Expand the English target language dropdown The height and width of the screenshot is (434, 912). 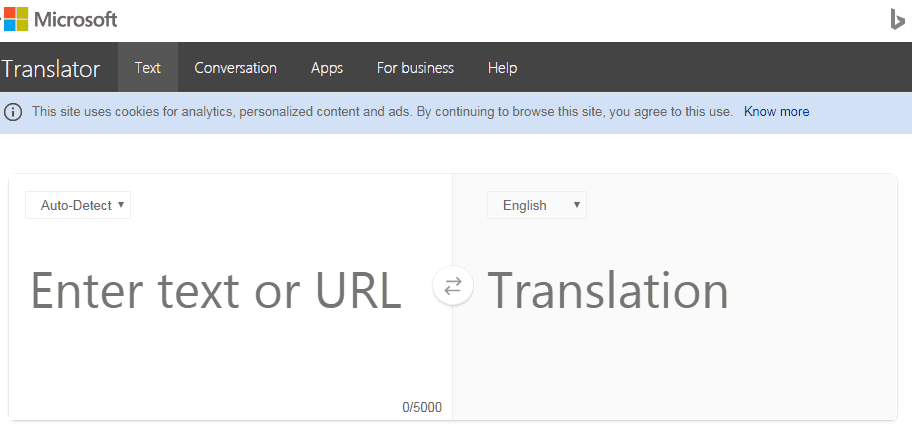pos(537,205)
